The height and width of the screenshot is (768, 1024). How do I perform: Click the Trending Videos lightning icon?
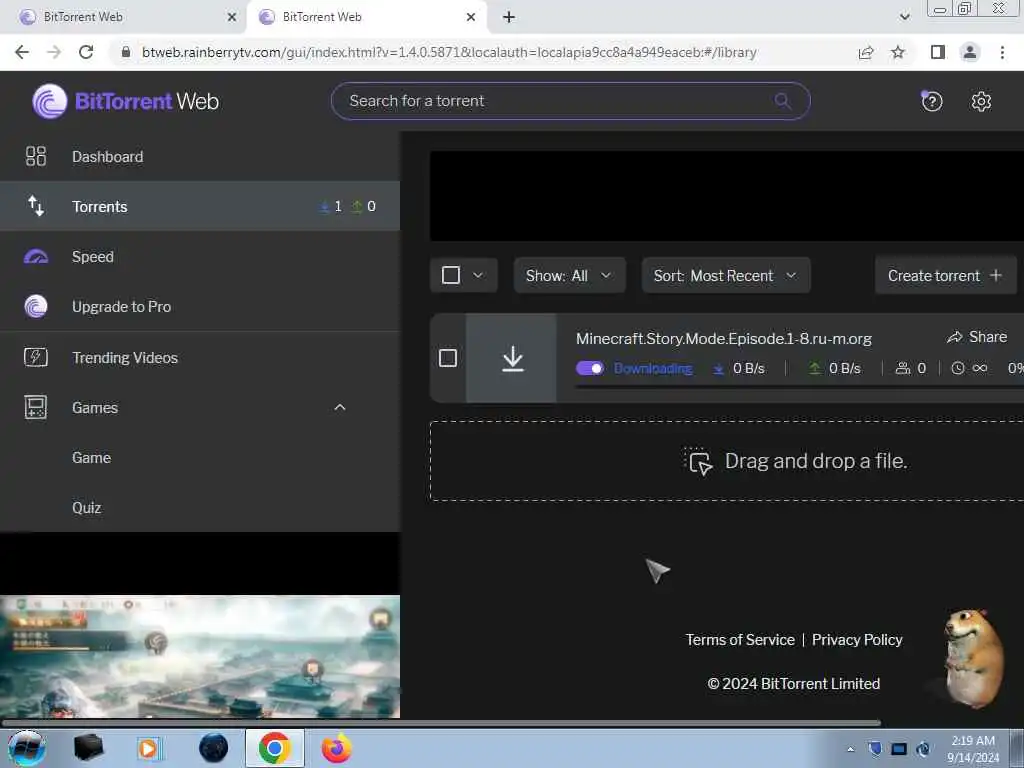coord(36,357)
